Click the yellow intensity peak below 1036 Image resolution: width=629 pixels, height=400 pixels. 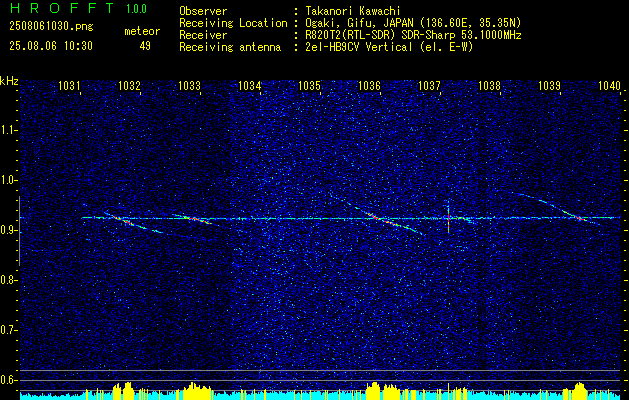(373, 390)
